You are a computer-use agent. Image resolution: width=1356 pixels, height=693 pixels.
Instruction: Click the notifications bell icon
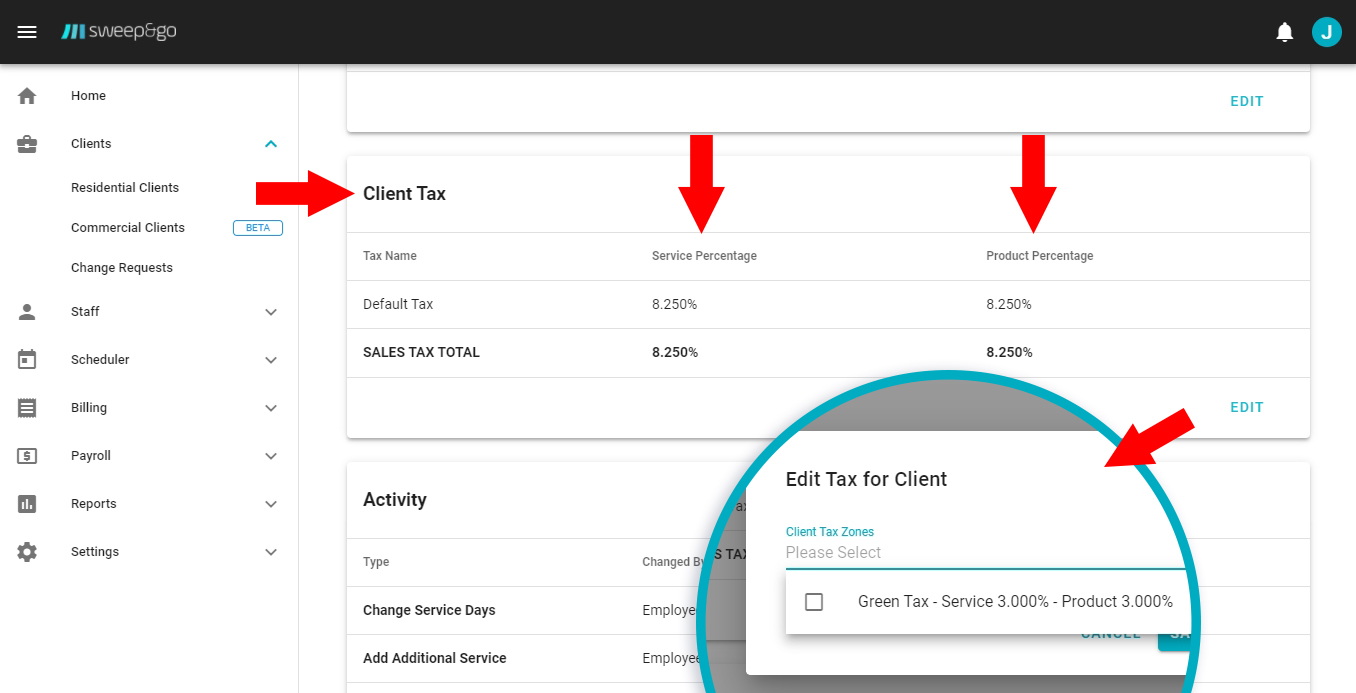pyautogui.click(x=1285, y=32)
